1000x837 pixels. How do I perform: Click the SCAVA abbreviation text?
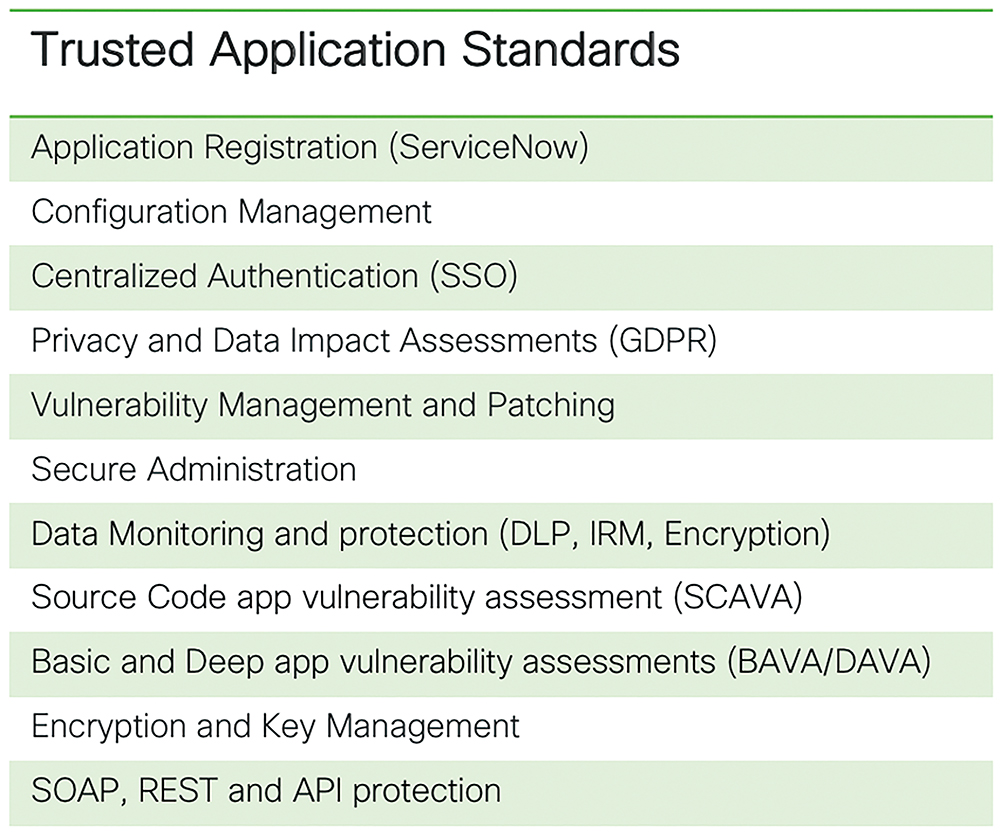(x=738, y=598)
